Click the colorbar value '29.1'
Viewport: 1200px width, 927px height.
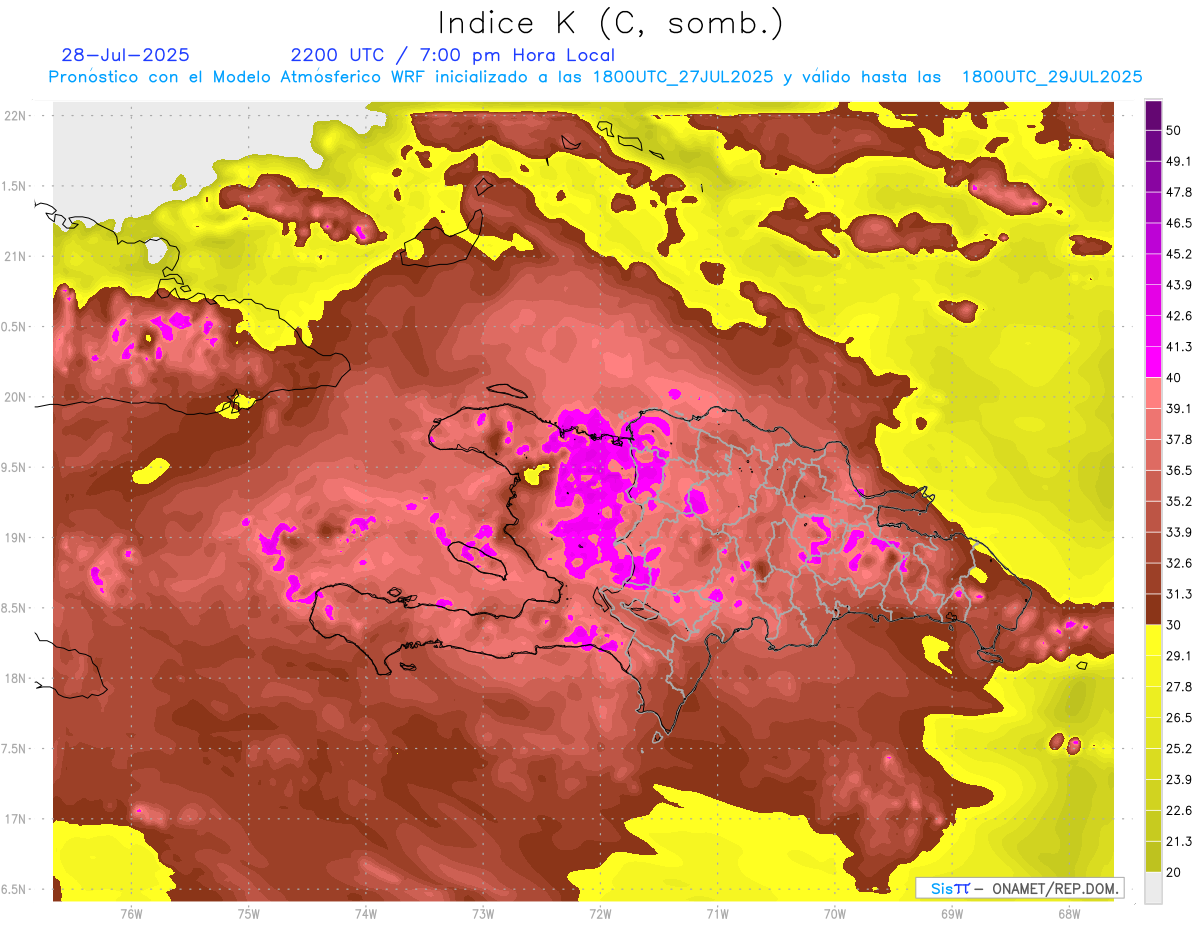1179,655
